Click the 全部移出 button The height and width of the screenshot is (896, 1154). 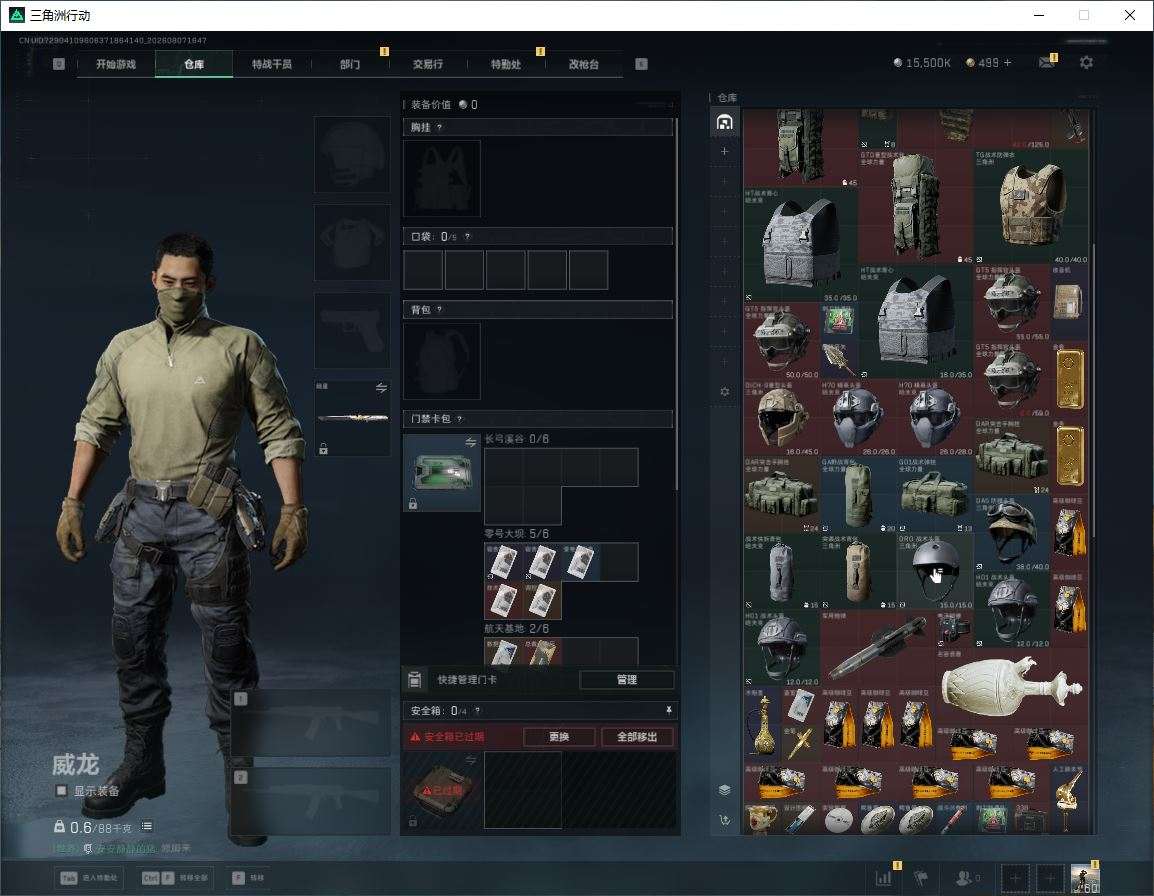tap(637, 736)
